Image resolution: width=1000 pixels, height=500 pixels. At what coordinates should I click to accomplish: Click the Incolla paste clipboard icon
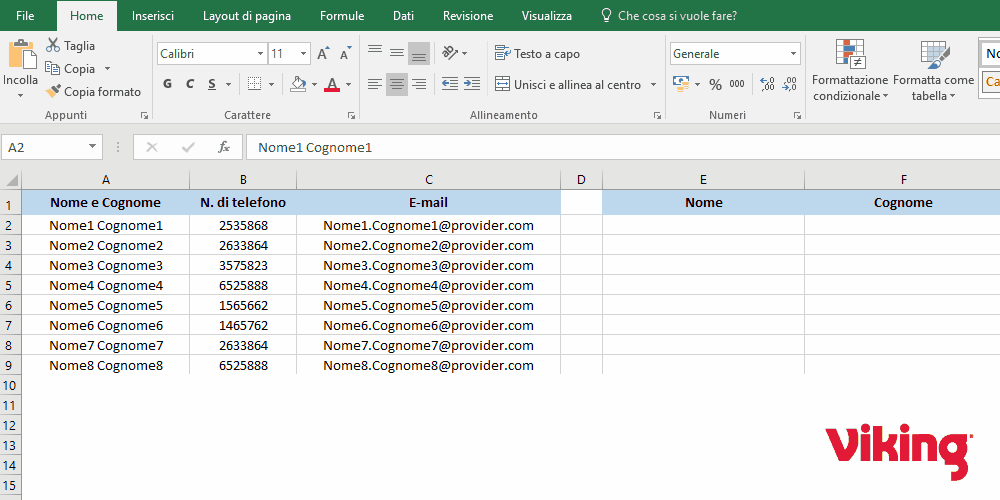coord(20,55)
